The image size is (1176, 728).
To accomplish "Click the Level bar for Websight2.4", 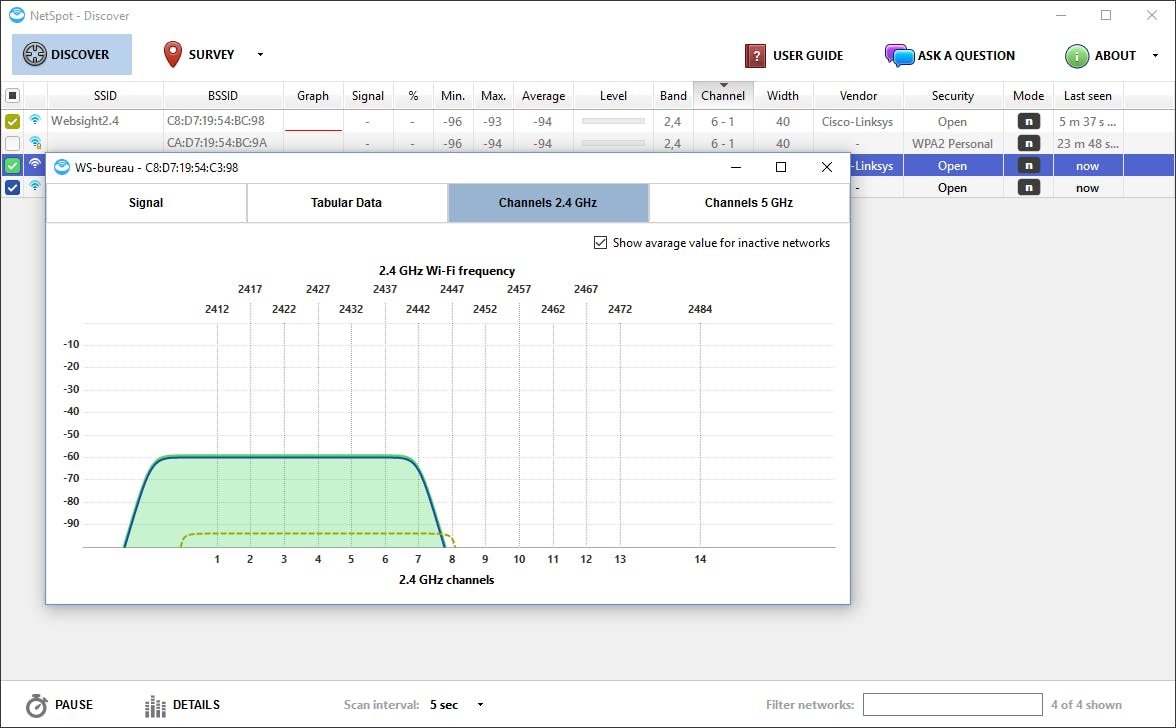I will [x=613, y=122].
